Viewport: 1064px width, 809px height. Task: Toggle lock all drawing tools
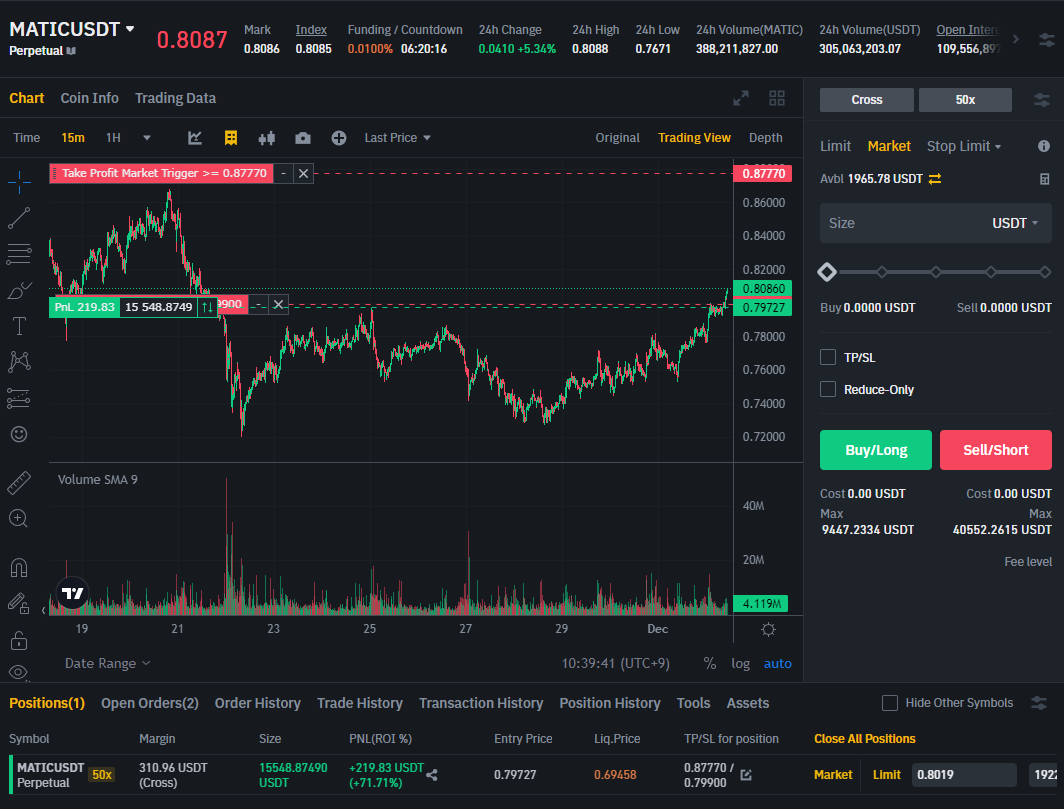pyautogui.click(x=19, y=639)
